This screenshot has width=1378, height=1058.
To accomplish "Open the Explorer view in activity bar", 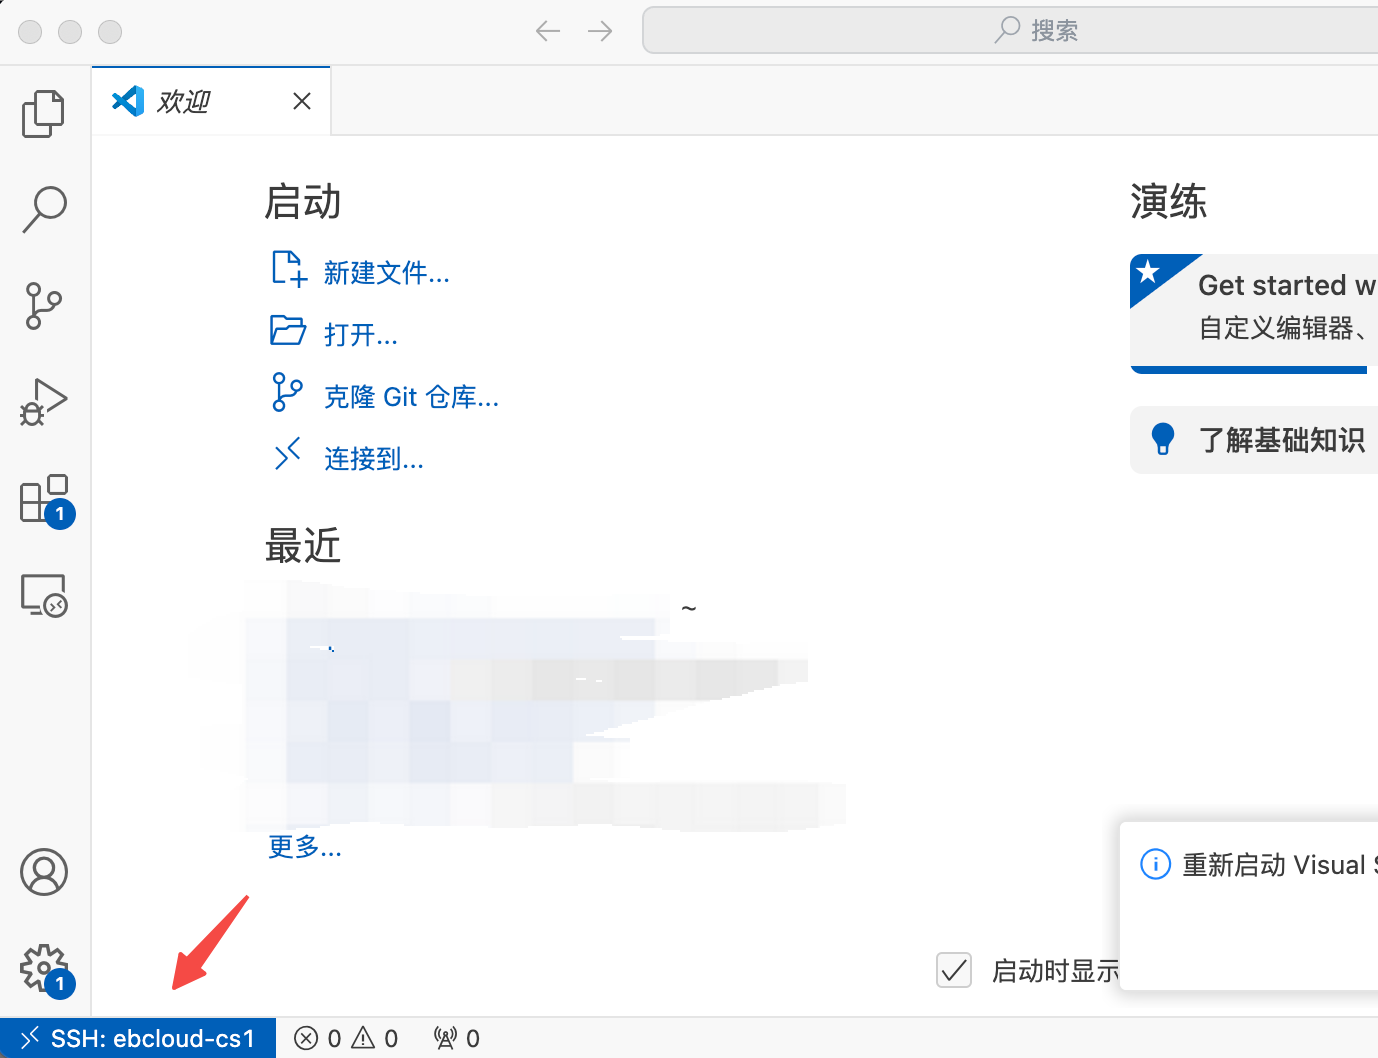I will 43,113.
